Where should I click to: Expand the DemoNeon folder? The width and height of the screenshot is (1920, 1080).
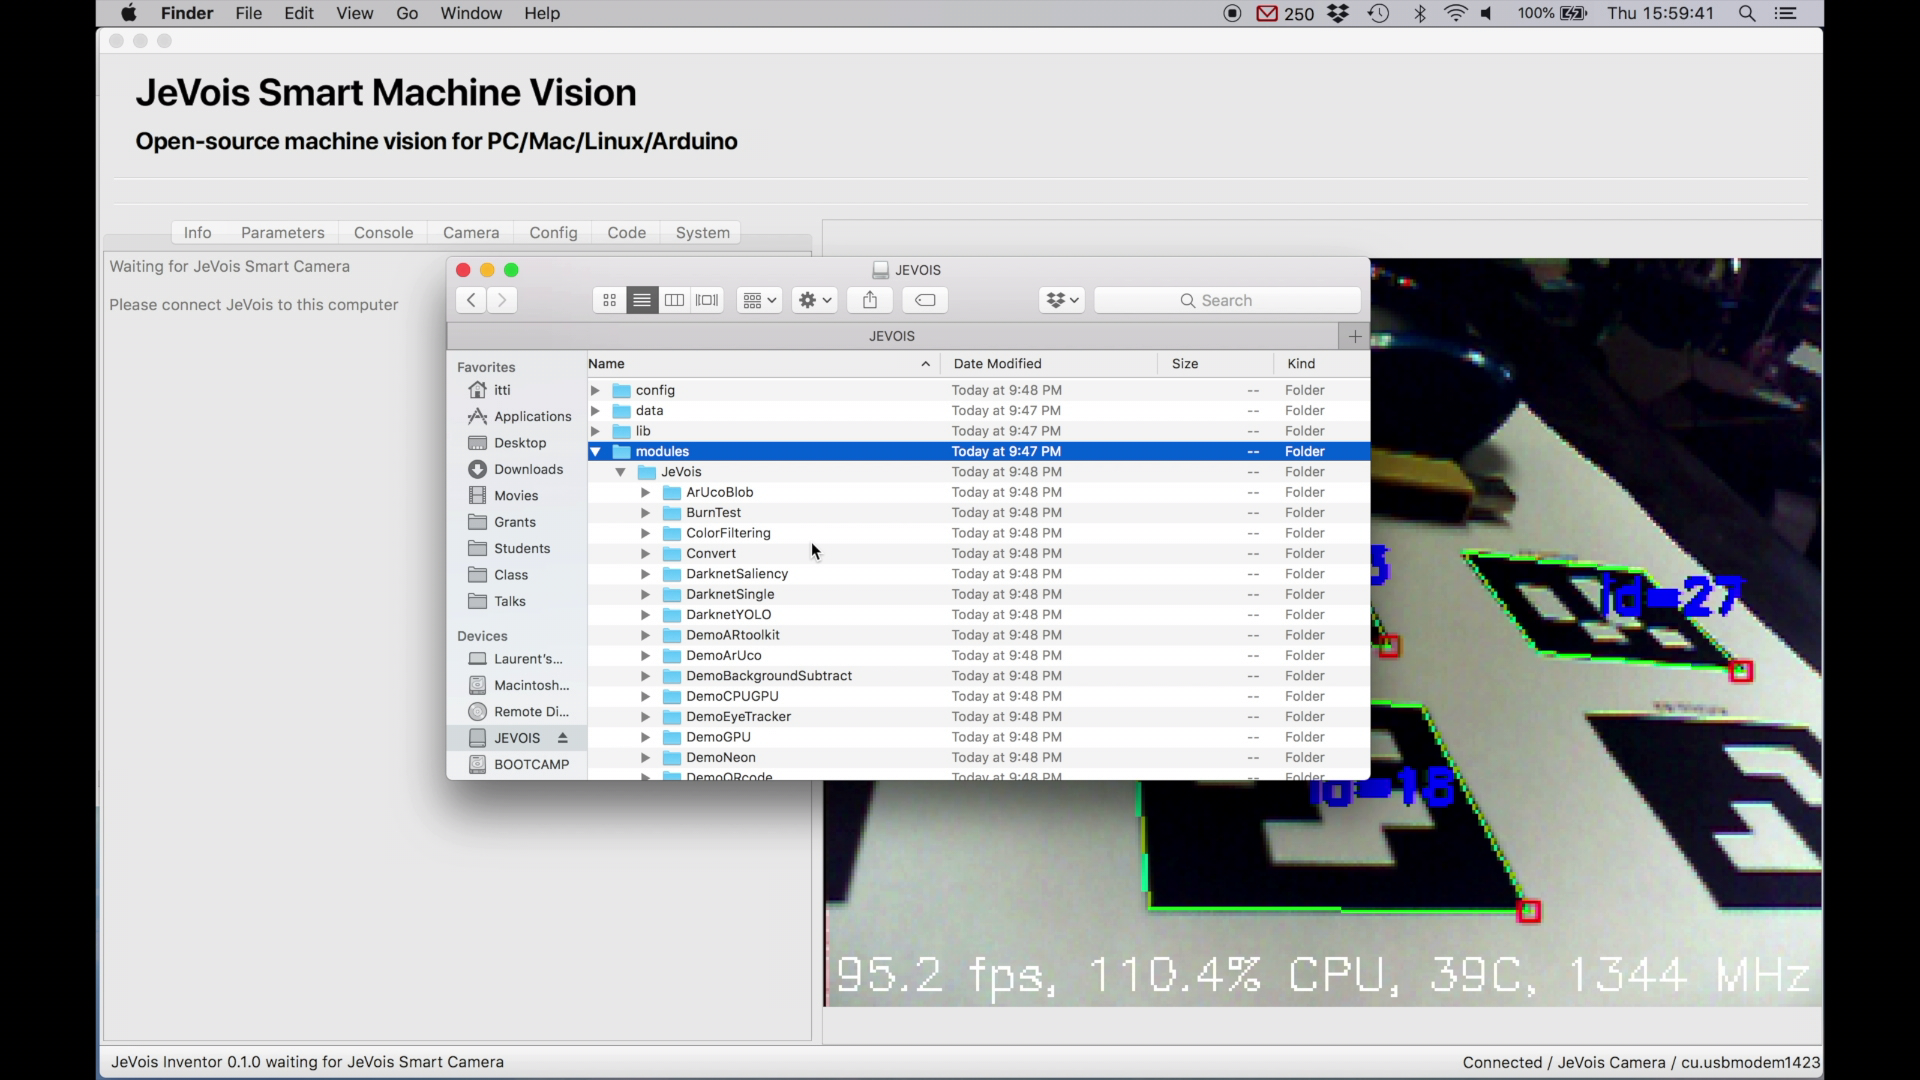(646, 758)
